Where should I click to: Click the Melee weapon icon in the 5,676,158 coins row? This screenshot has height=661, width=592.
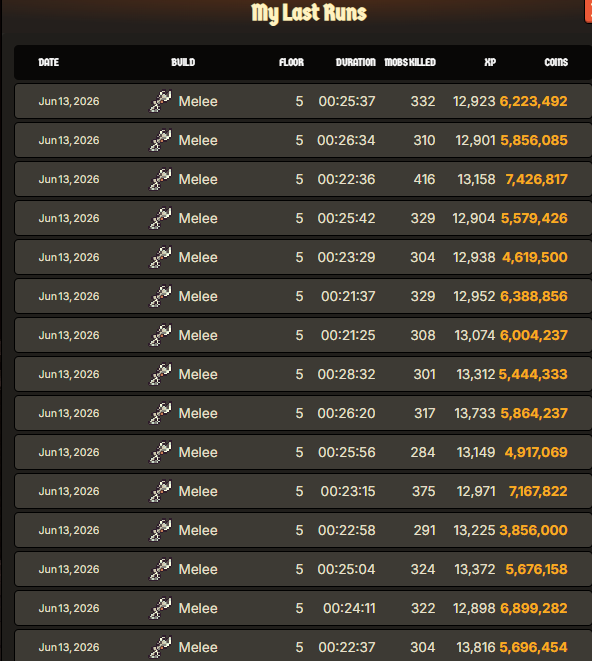160,569
